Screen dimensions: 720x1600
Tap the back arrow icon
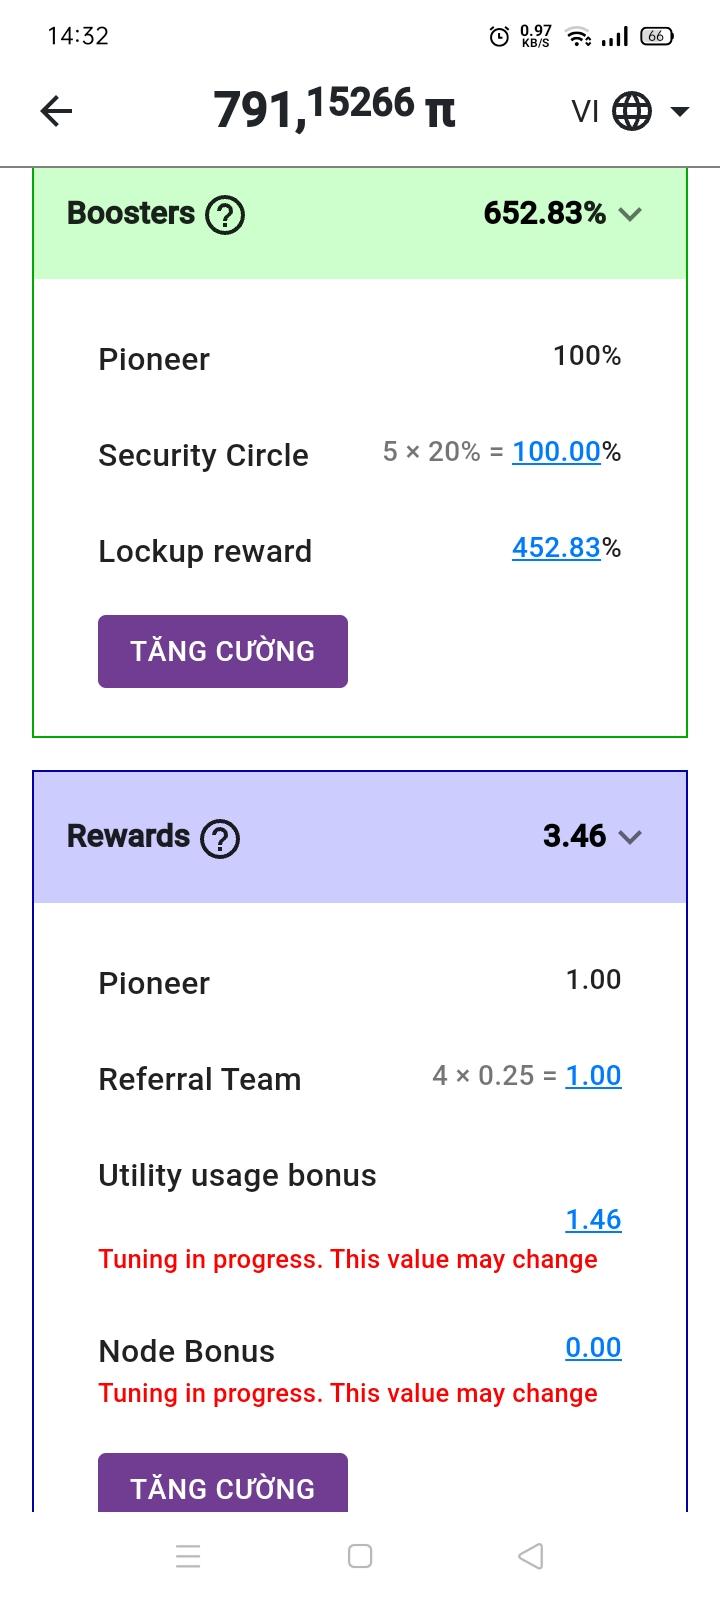[x=56, y=111]
